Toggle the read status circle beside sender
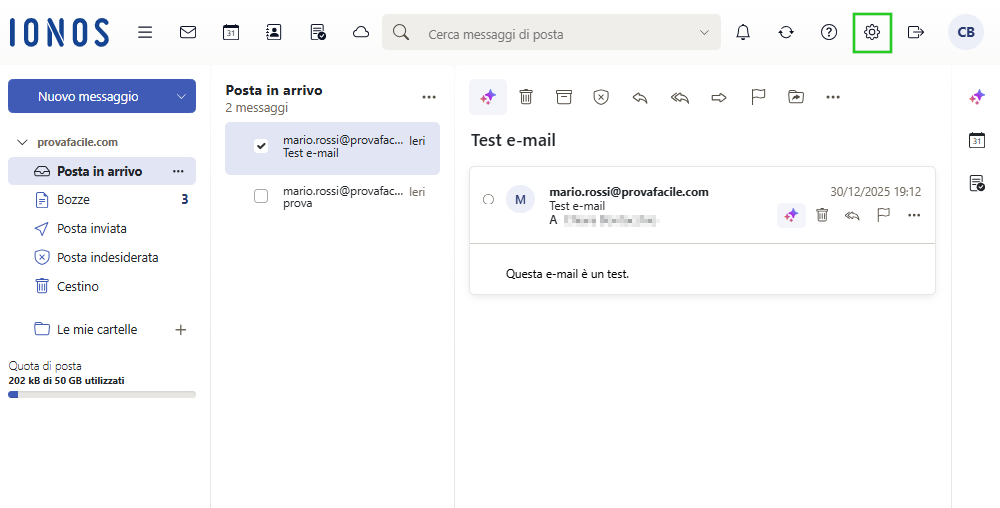1000x508 pixels. click(x=488, y=199)
